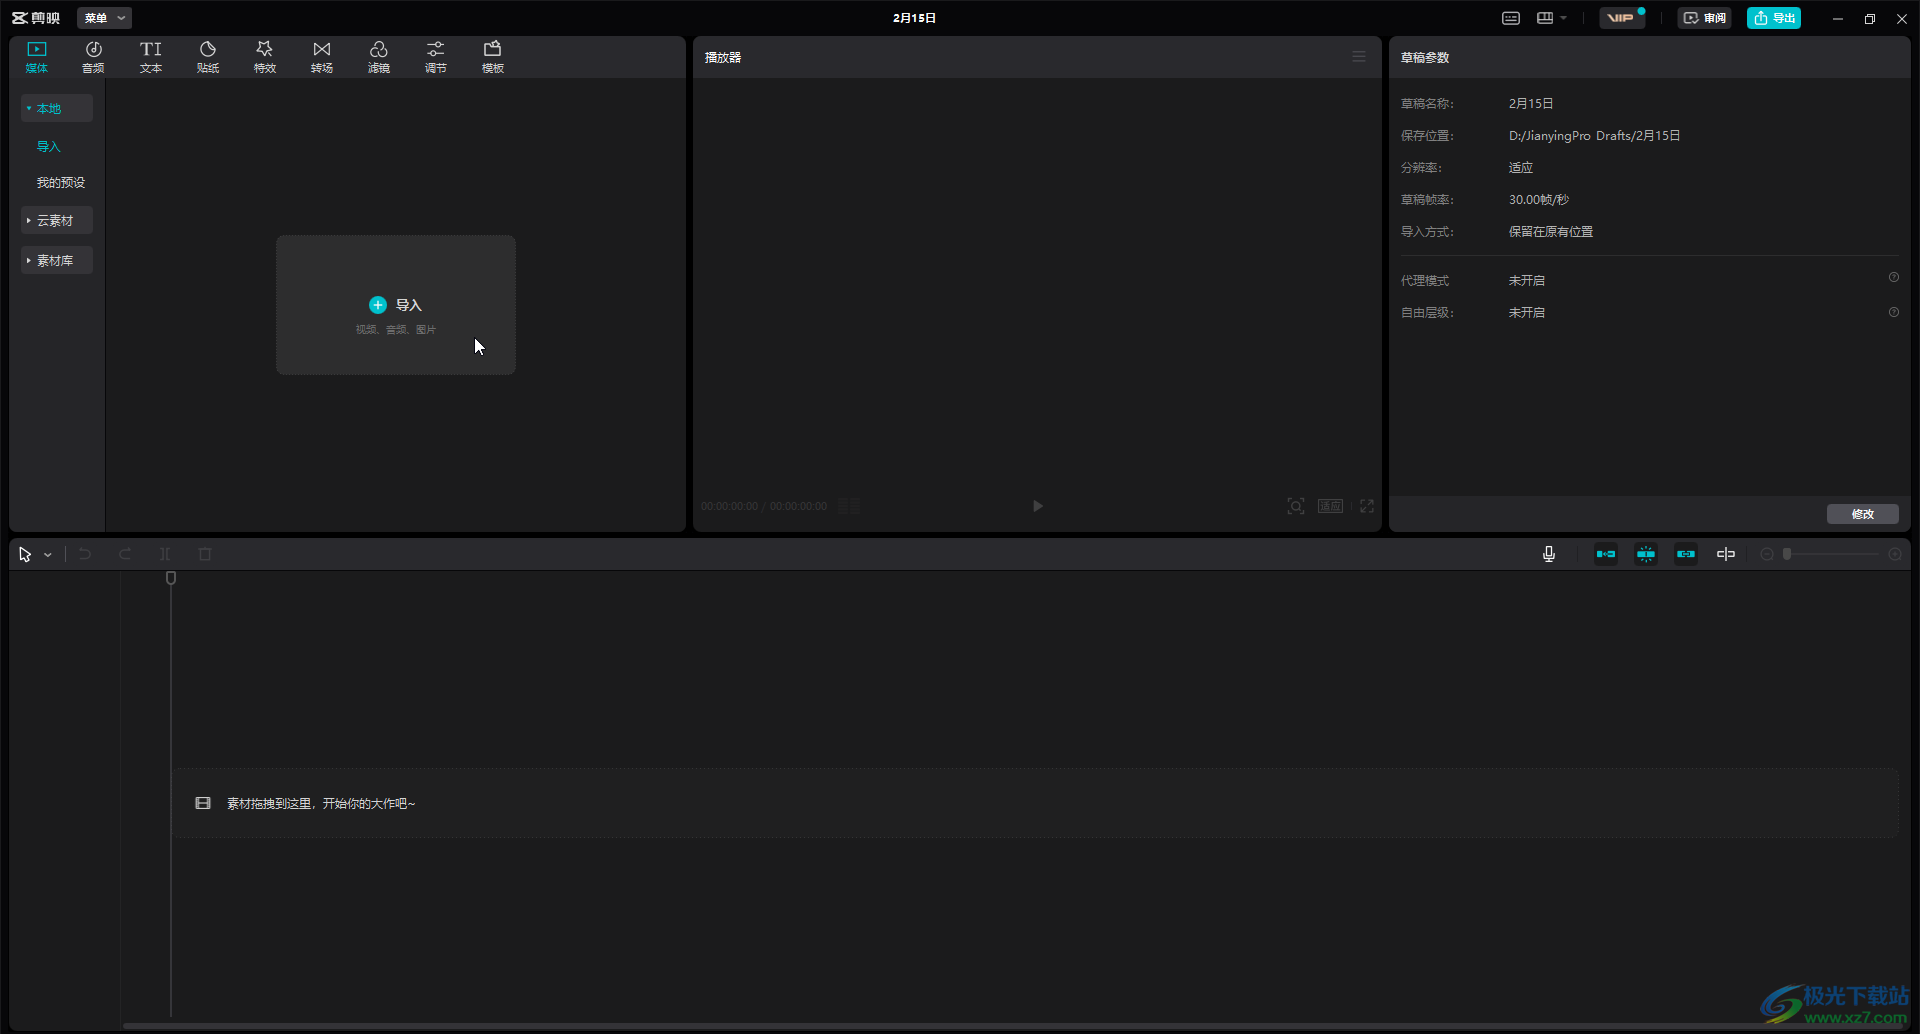
Task: Click the split clip tool
Action: tap(165, 554)
